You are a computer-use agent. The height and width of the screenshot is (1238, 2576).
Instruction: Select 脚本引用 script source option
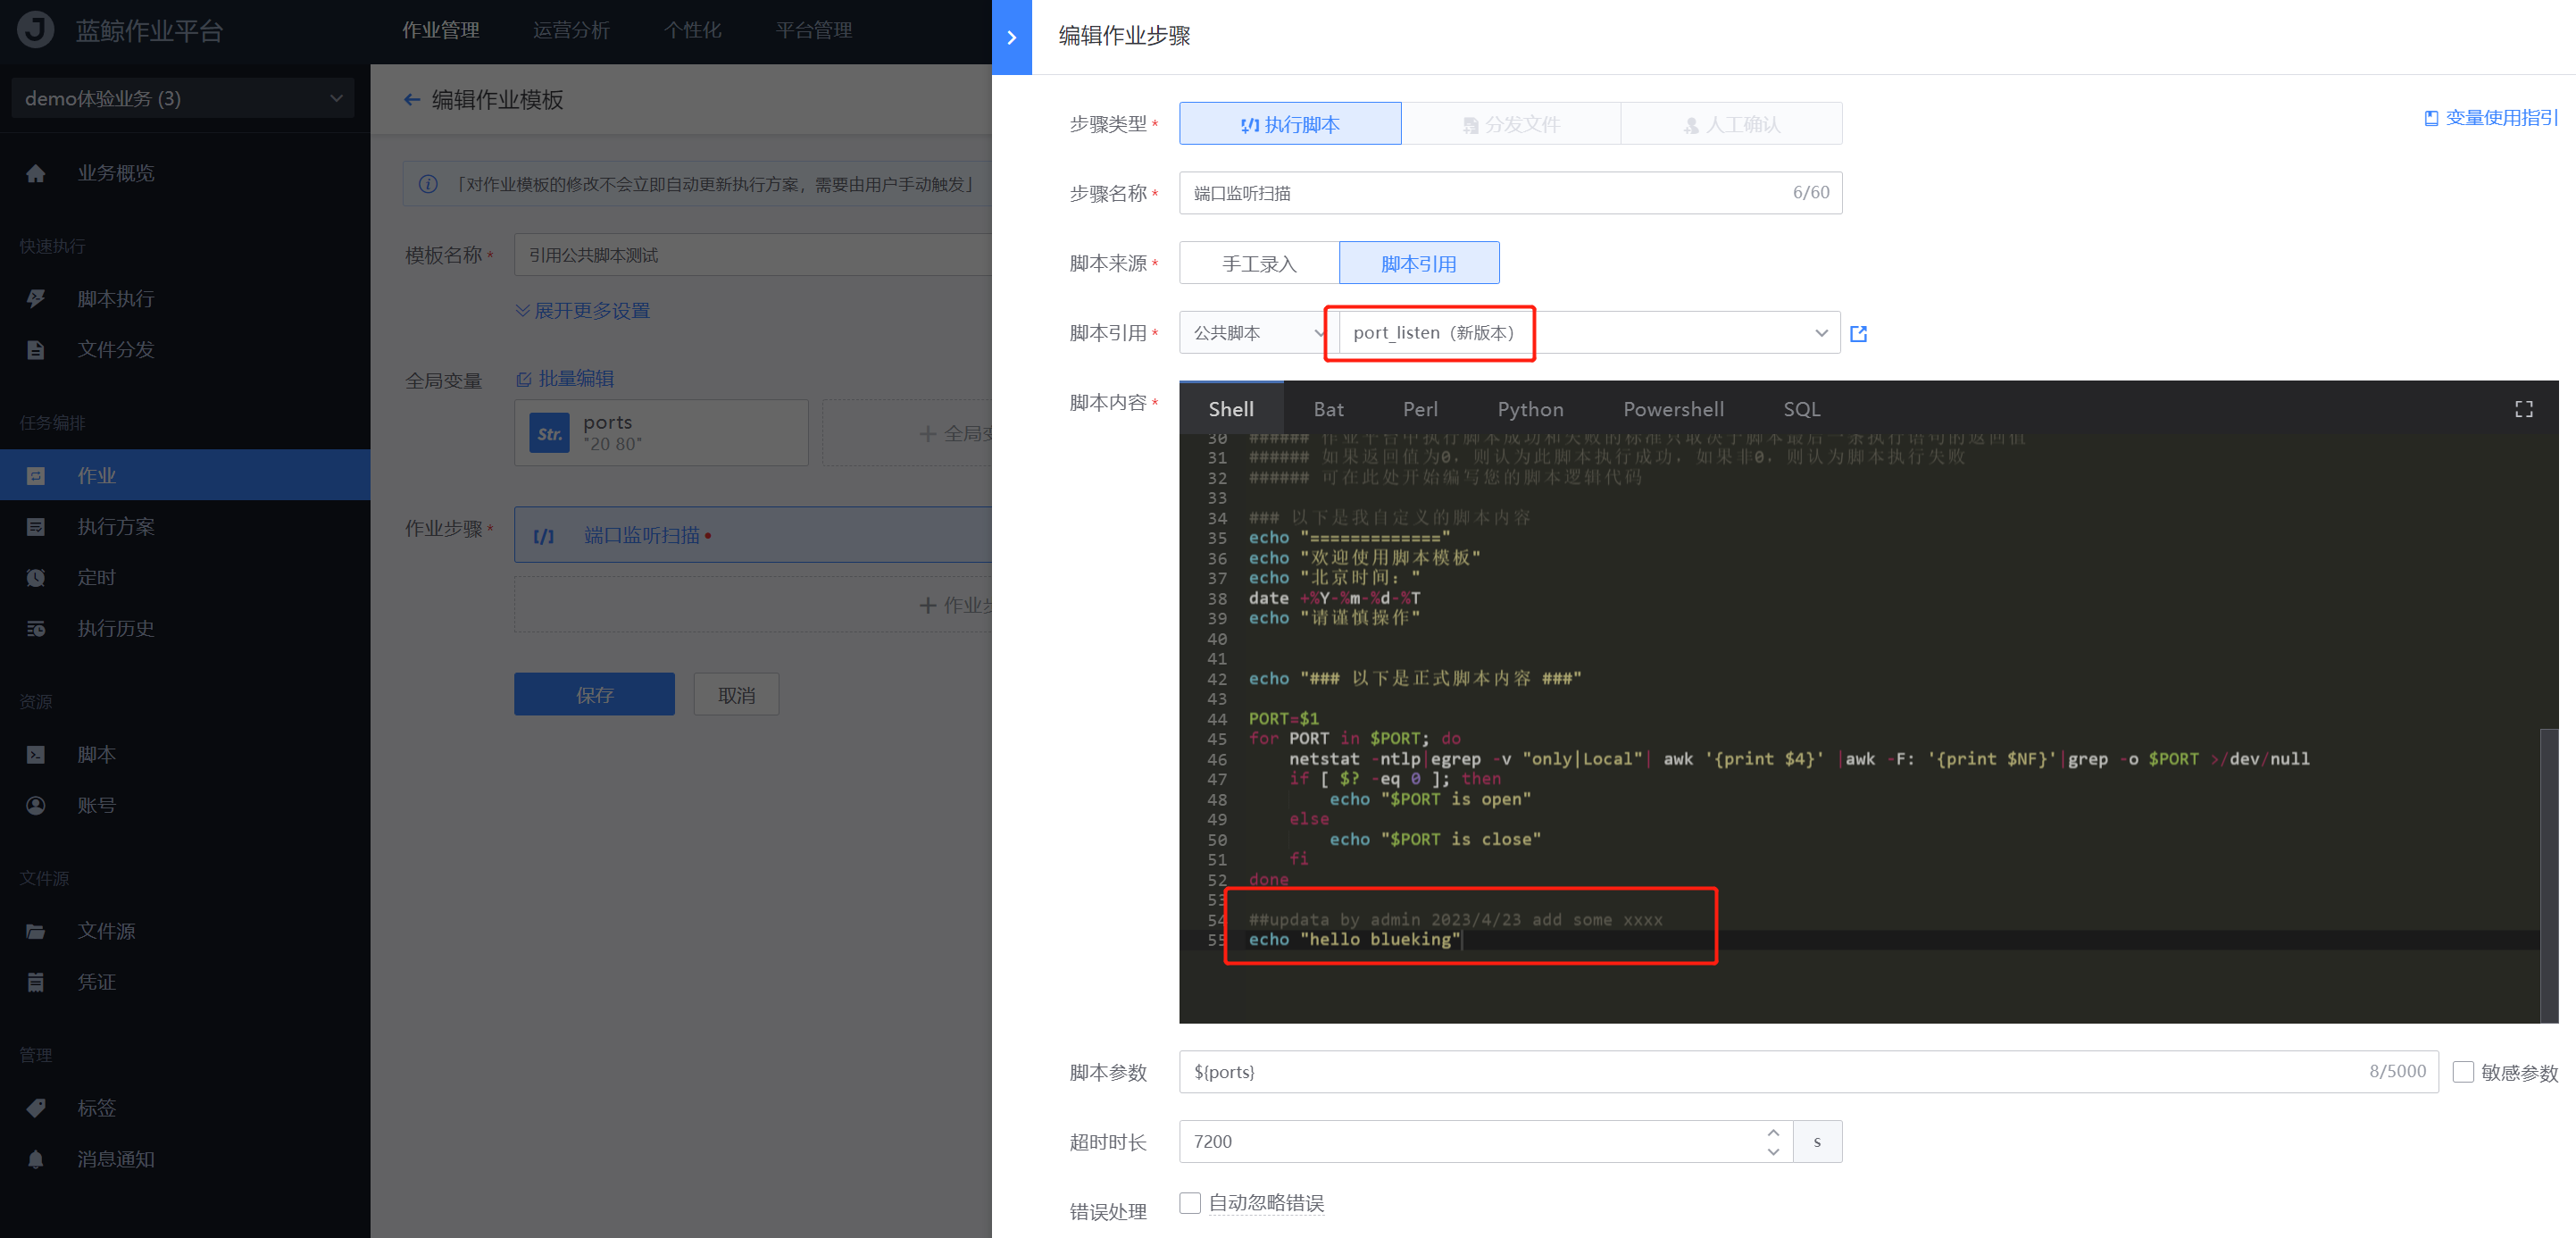click(x=1419, y=263)
